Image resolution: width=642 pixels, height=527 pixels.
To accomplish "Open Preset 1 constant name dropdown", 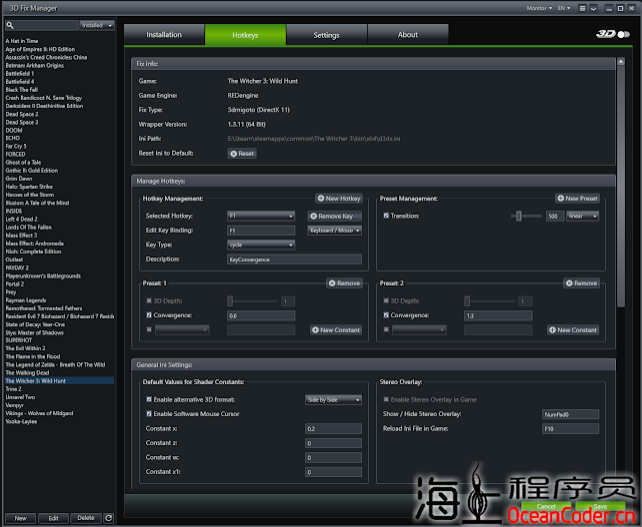I will click(x=182, y=330).
